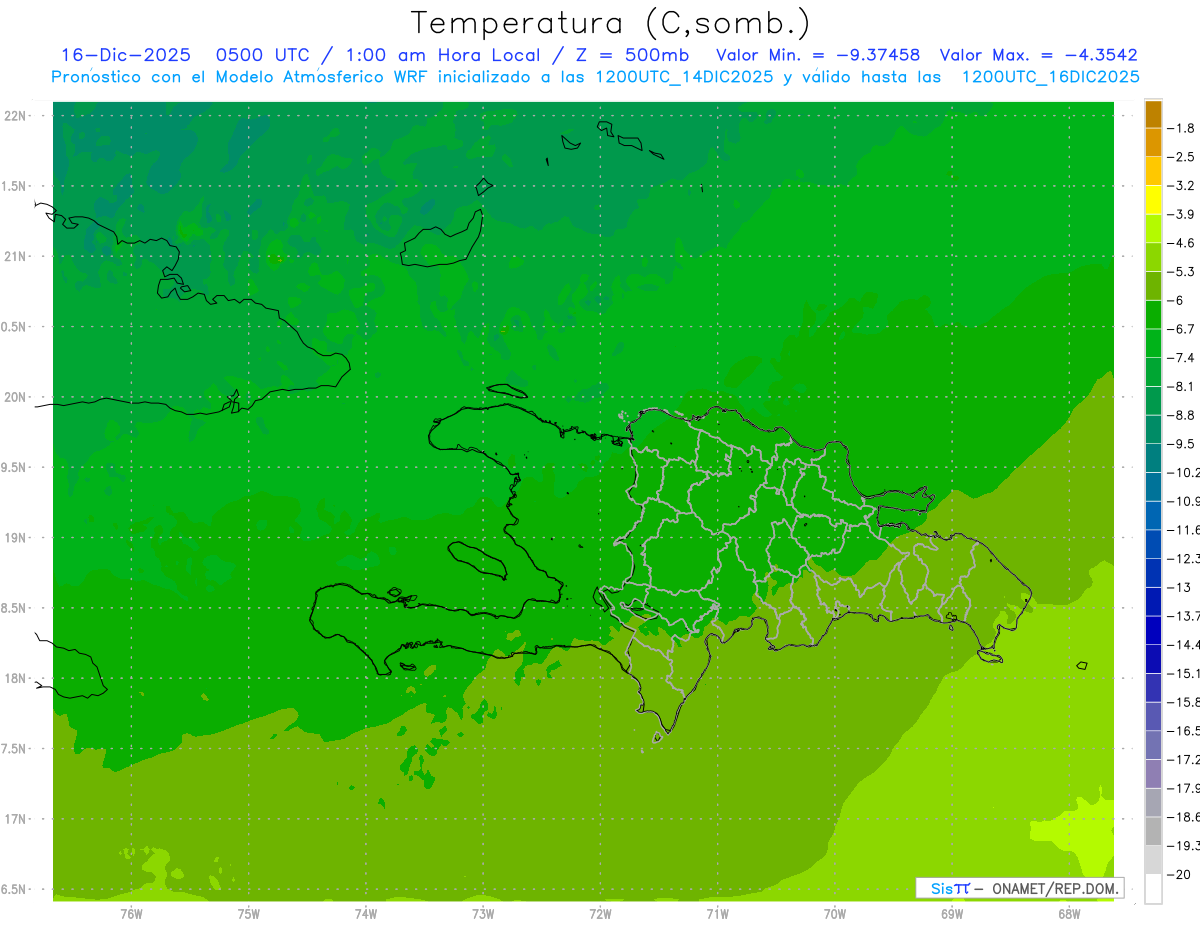Click the '-1.8' legend label
This screenshot has height=927, width=1200.
(x=1182, y=128)
